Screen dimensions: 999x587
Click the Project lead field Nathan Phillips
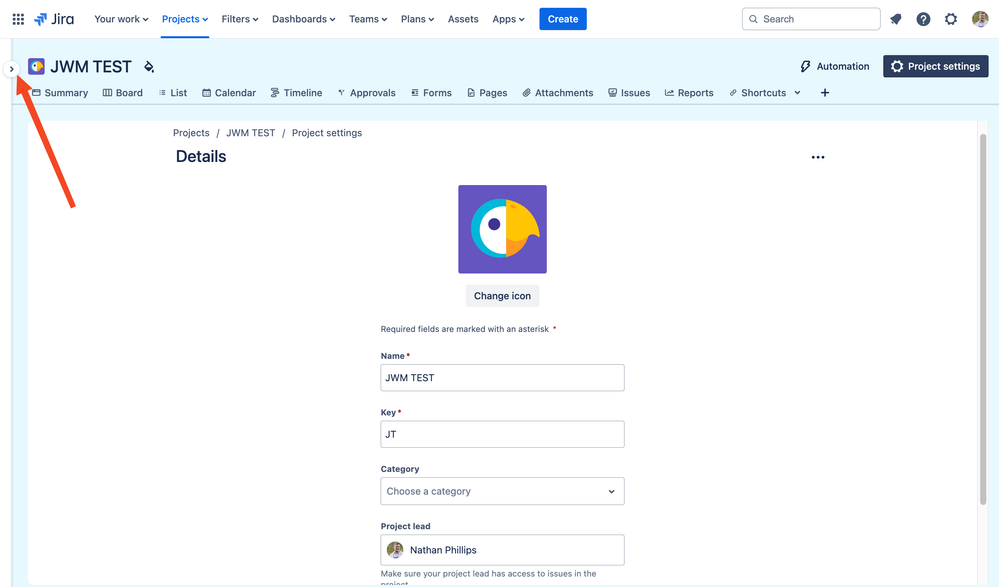pos(502,550)
